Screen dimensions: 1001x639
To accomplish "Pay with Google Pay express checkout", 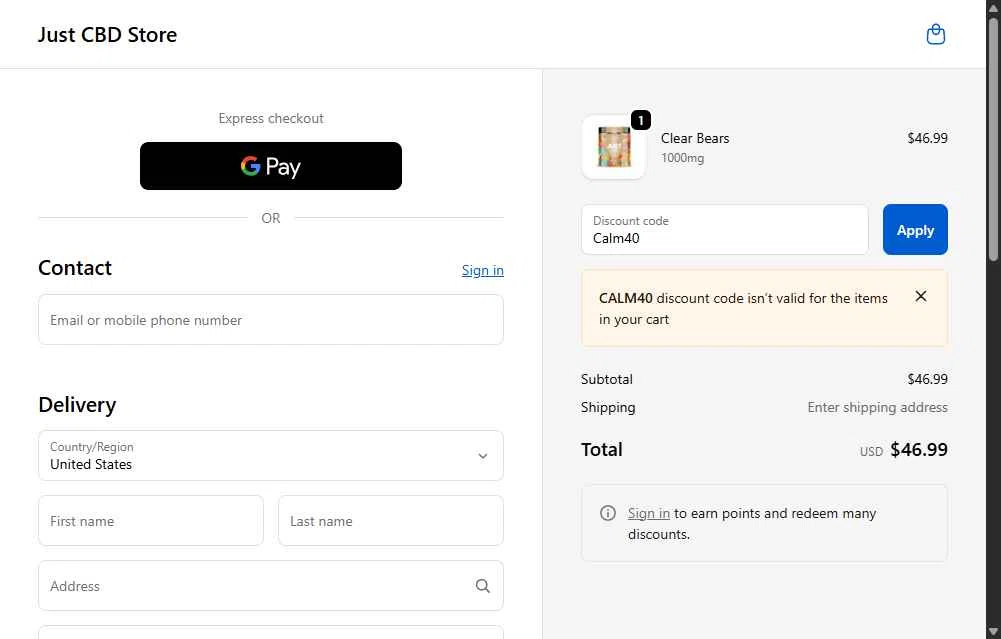I will pos(271,166).
